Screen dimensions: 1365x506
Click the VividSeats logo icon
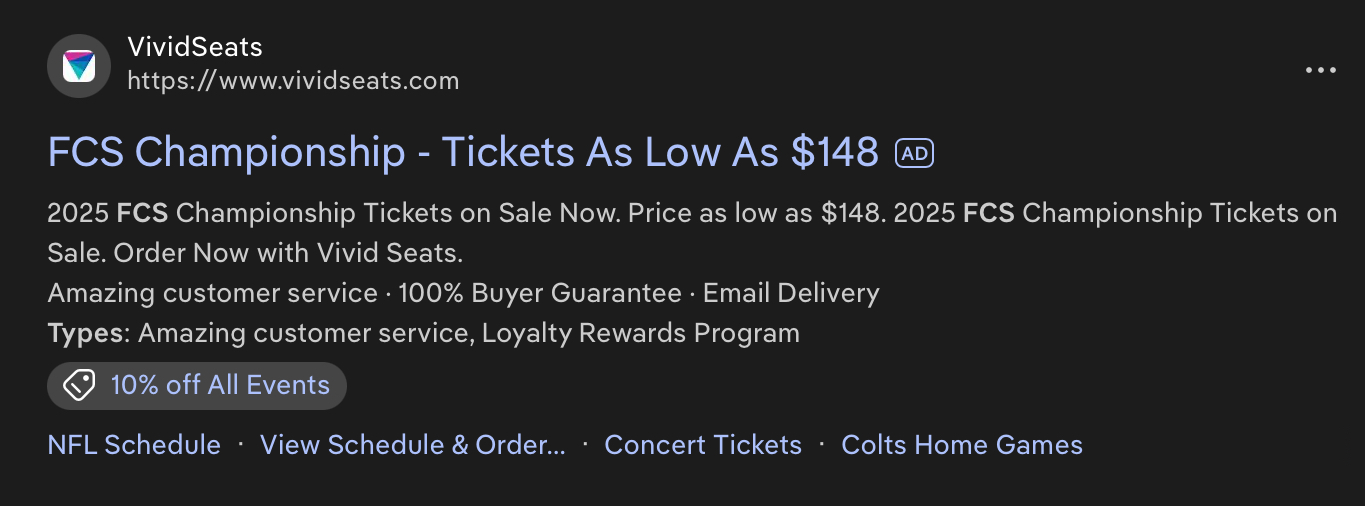pos(78,66)
